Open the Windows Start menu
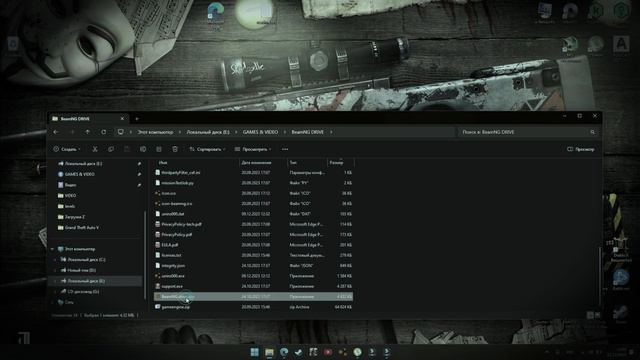Screen dimensions: 640x360 click(254, 352)
